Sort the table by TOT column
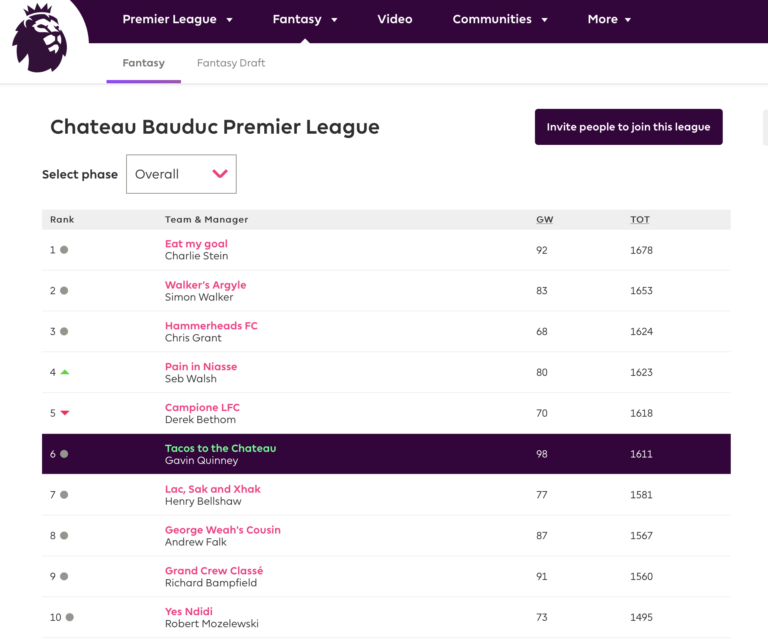The height and width of the screenshot is (642, 768). tap(640, 219)
